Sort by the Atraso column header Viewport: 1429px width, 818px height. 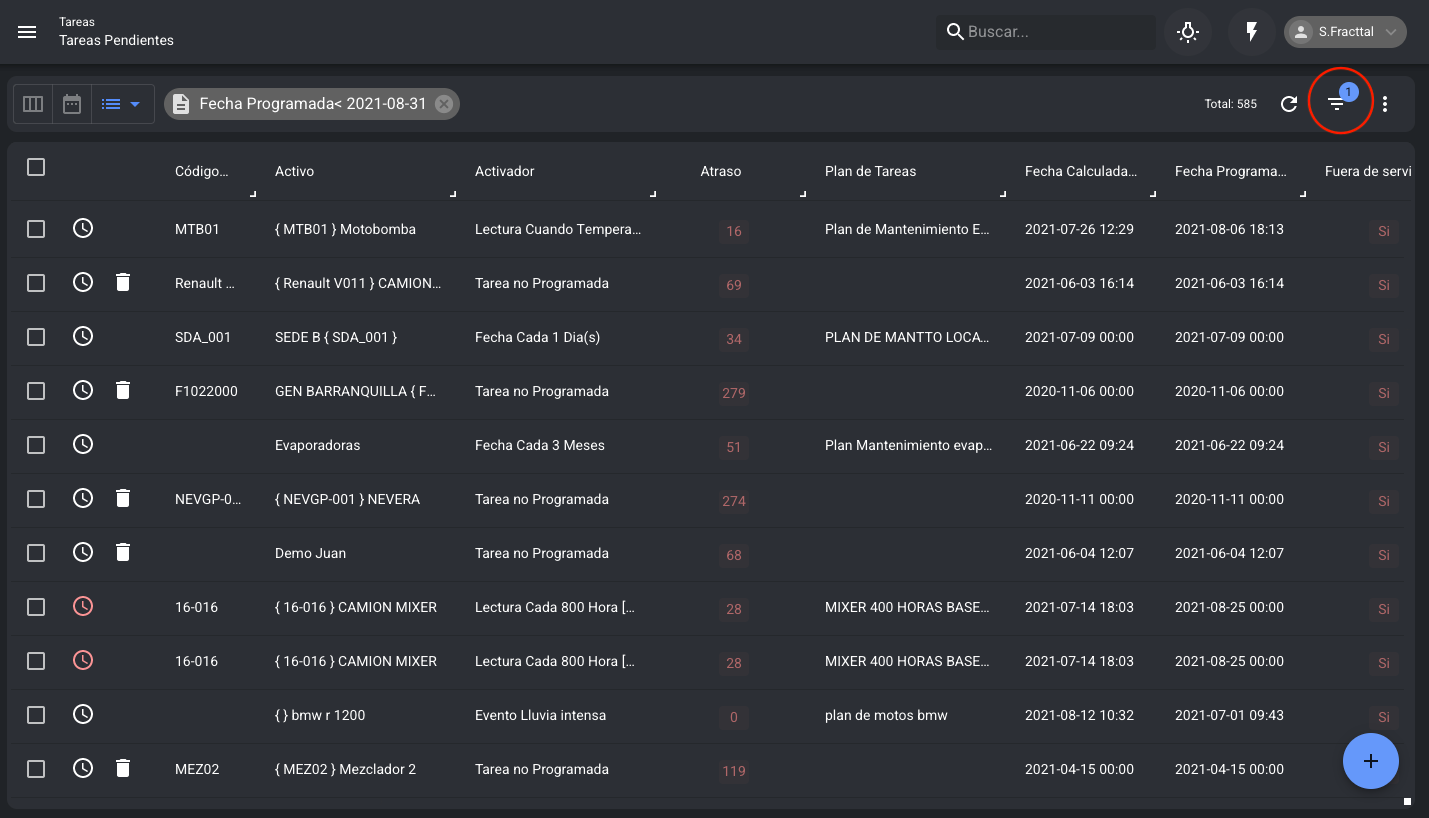point(720,171)
